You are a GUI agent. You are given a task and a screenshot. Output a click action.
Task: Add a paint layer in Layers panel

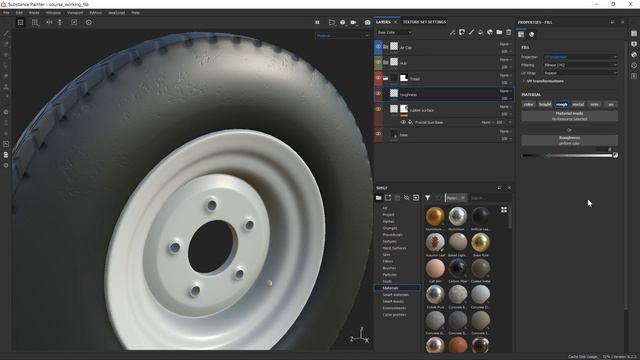(x=471, y=32)
